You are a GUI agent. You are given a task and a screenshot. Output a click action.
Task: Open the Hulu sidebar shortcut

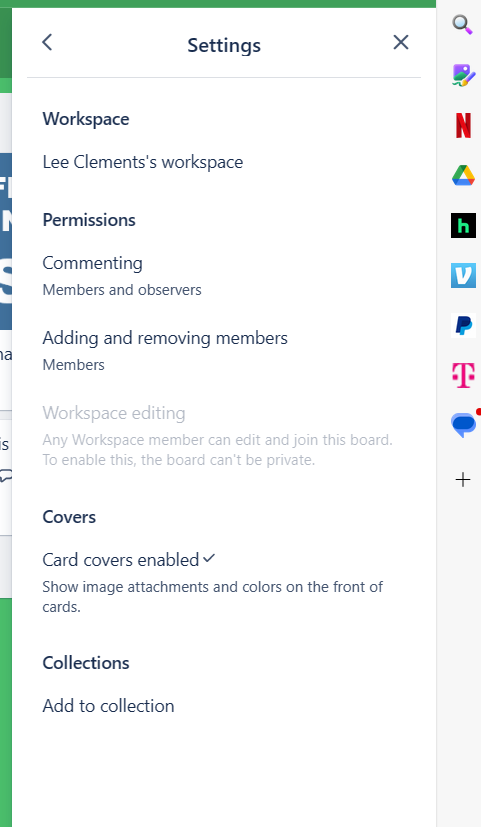[464, 225]
